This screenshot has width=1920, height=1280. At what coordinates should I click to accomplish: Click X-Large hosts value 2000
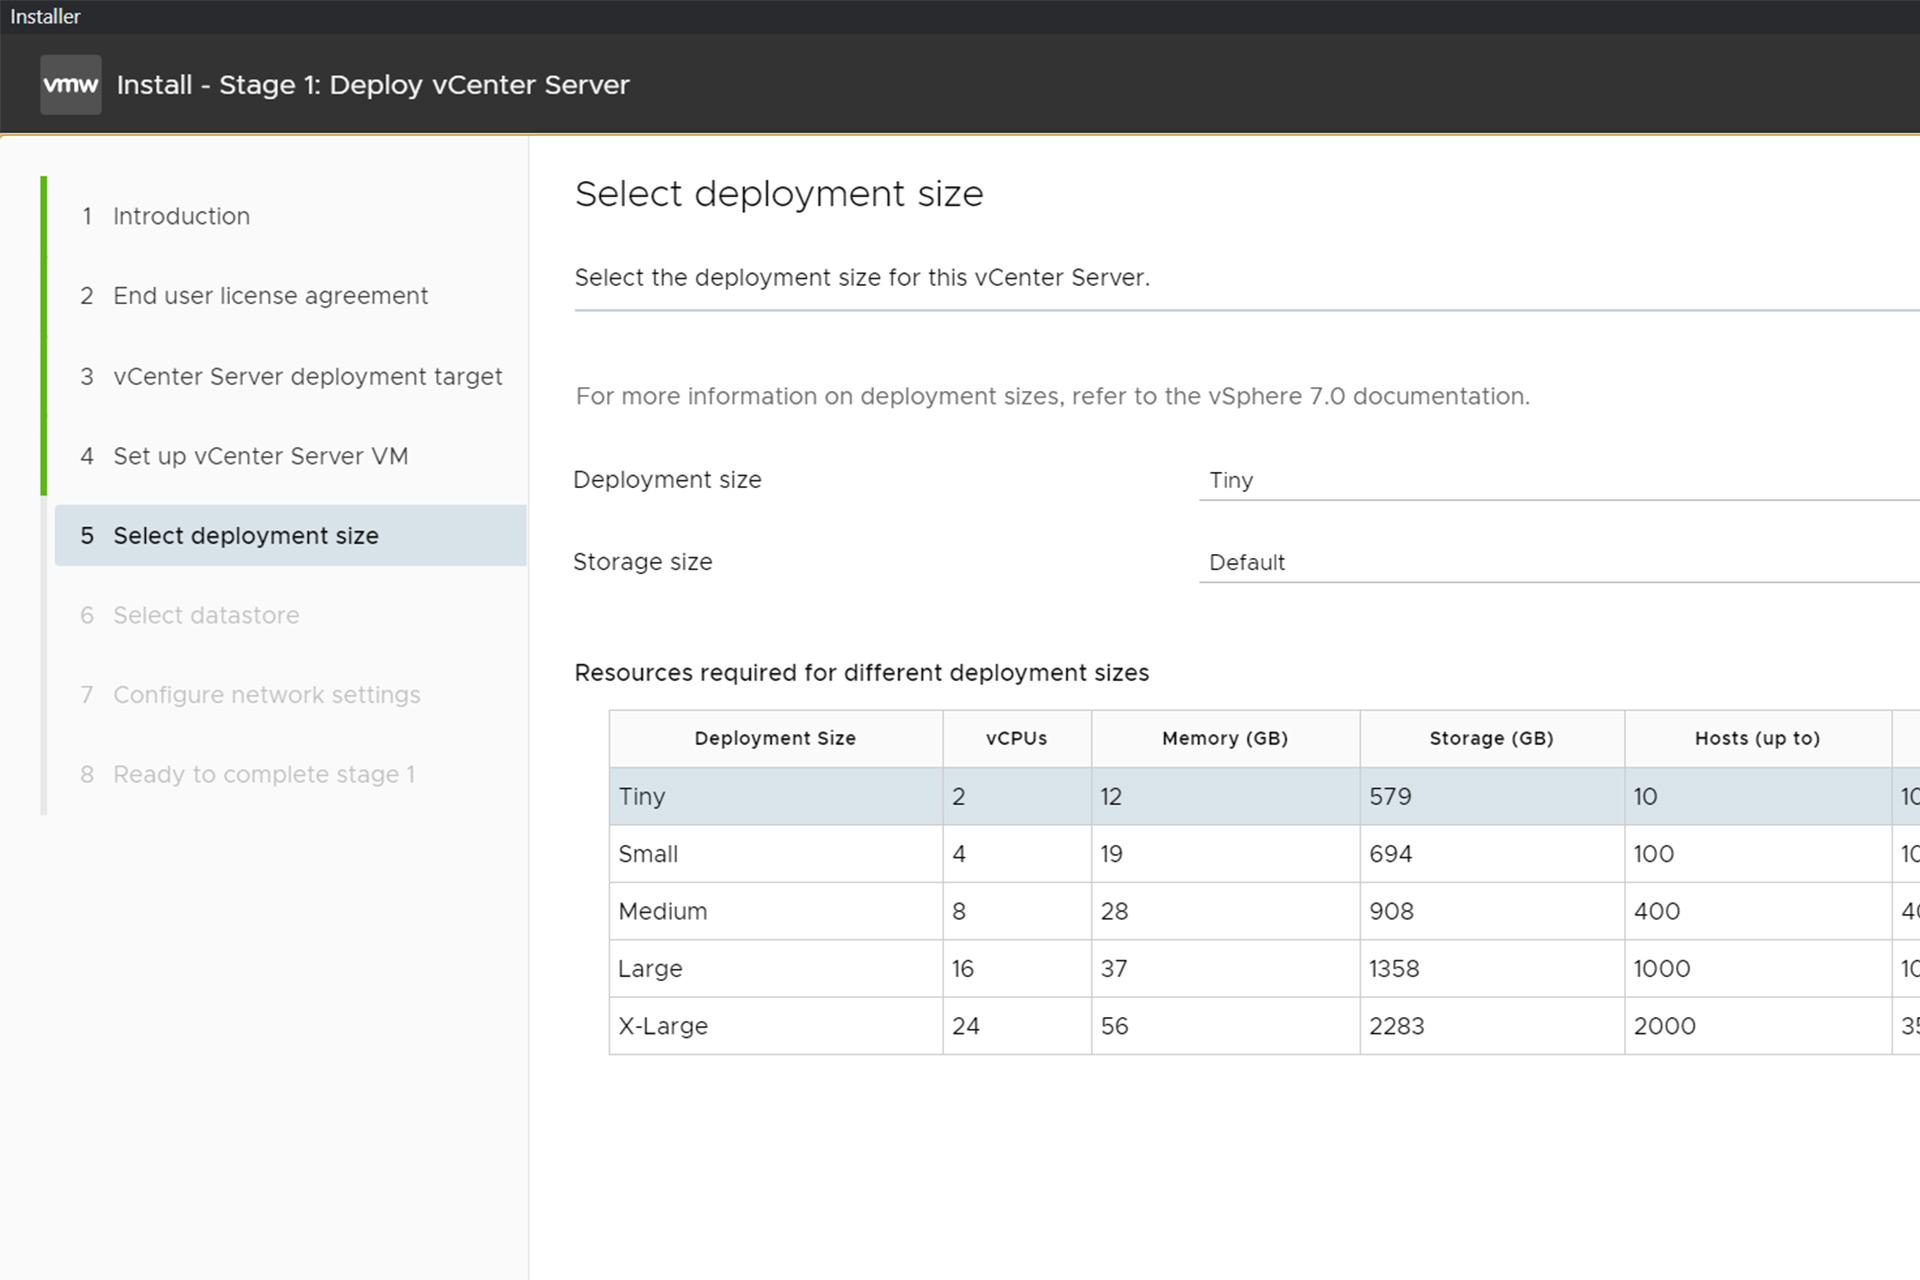pos(1665,1026)
